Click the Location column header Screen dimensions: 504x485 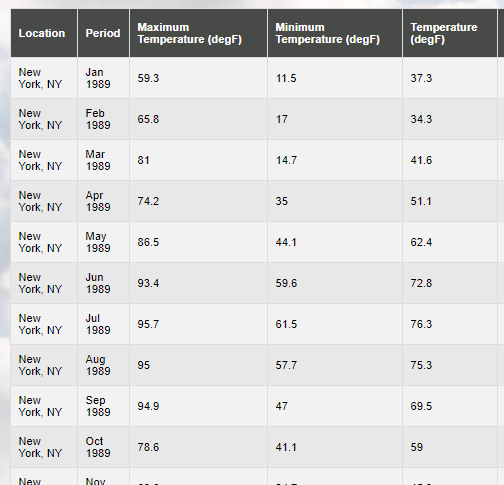pyautogui.click(x=44, y=33)
